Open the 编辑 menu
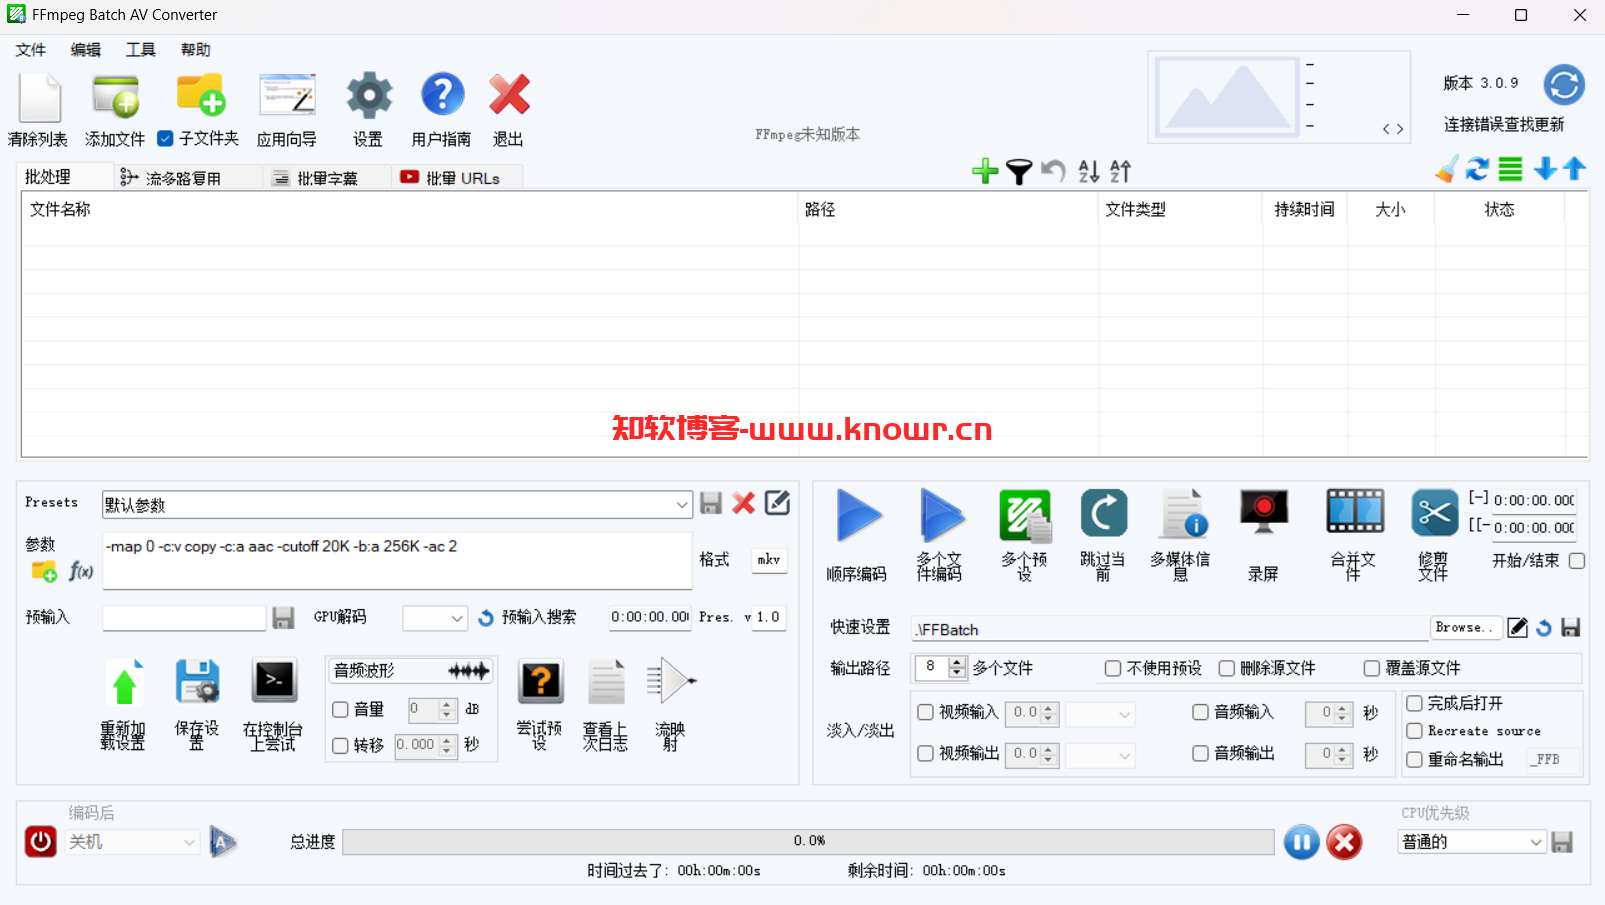 86,50
